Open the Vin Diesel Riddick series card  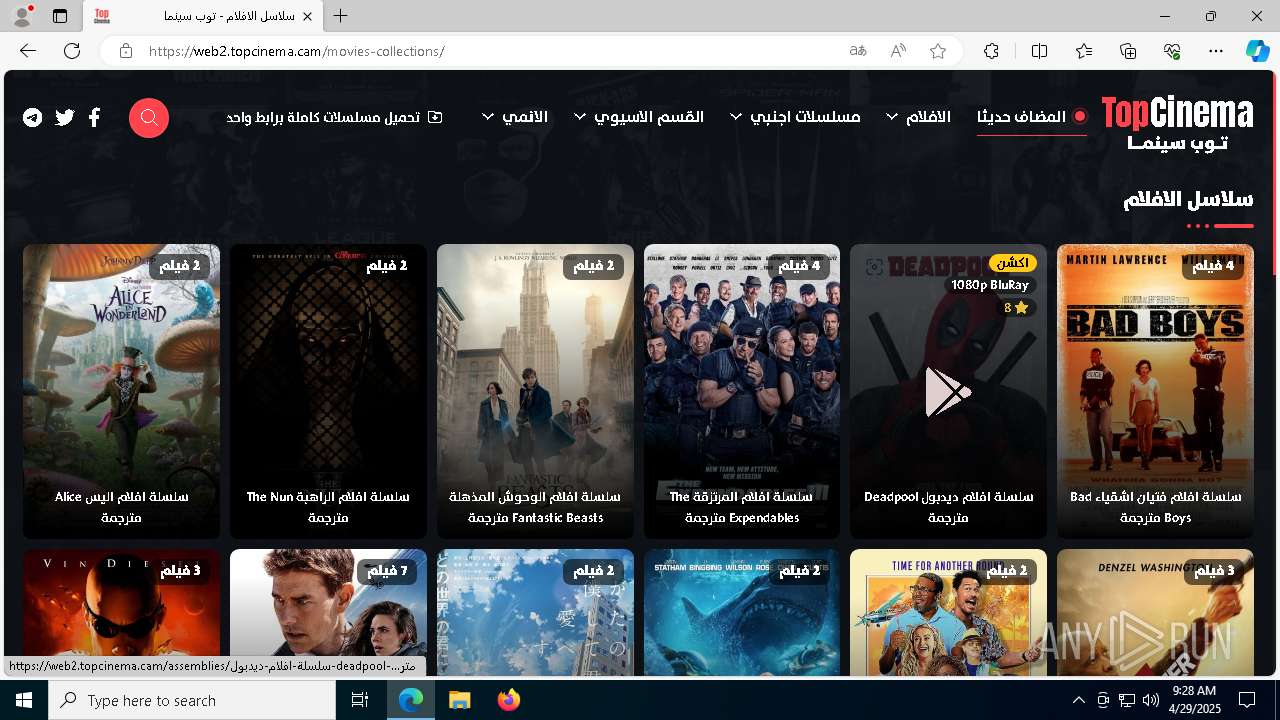click(x=121, y=612)
